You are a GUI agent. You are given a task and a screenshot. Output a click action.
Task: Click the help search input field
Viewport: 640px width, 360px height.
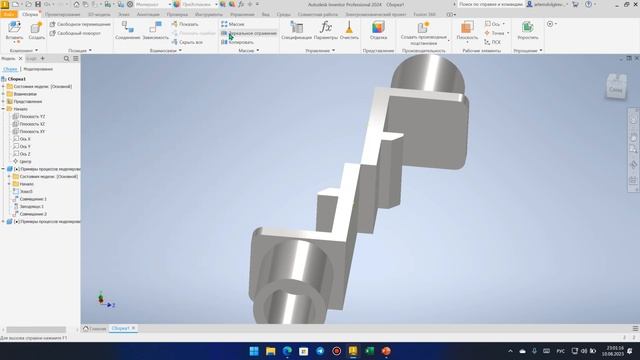click(x=490, y=4)
